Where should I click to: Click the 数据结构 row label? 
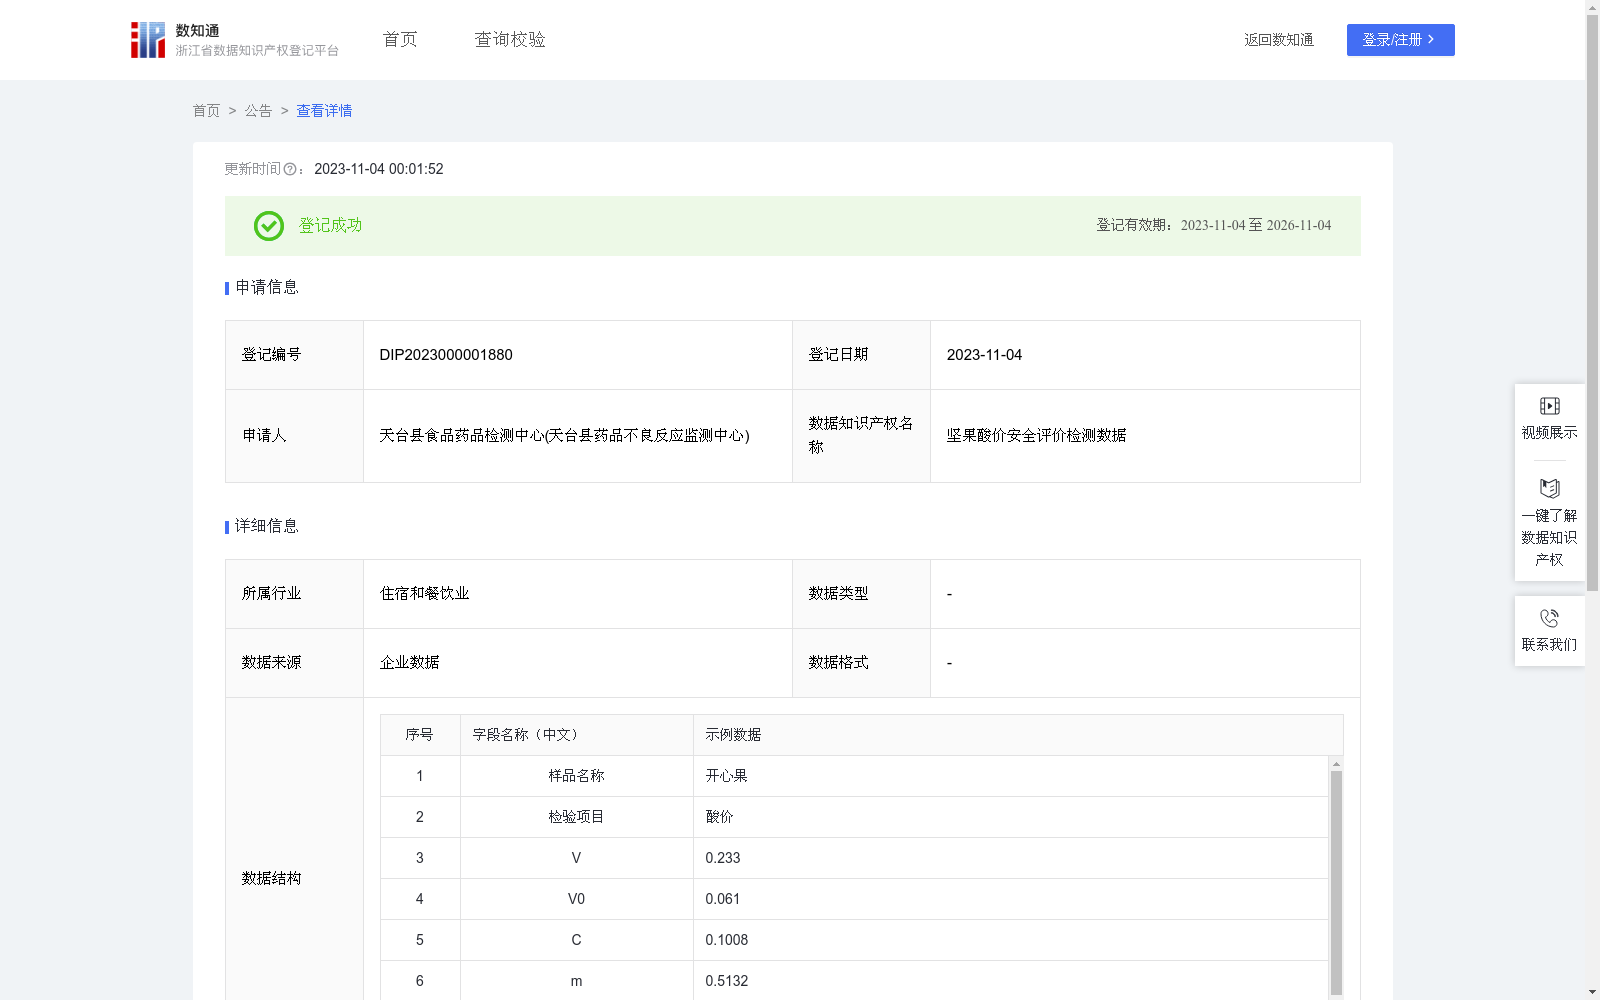click(x=271, y=879)
